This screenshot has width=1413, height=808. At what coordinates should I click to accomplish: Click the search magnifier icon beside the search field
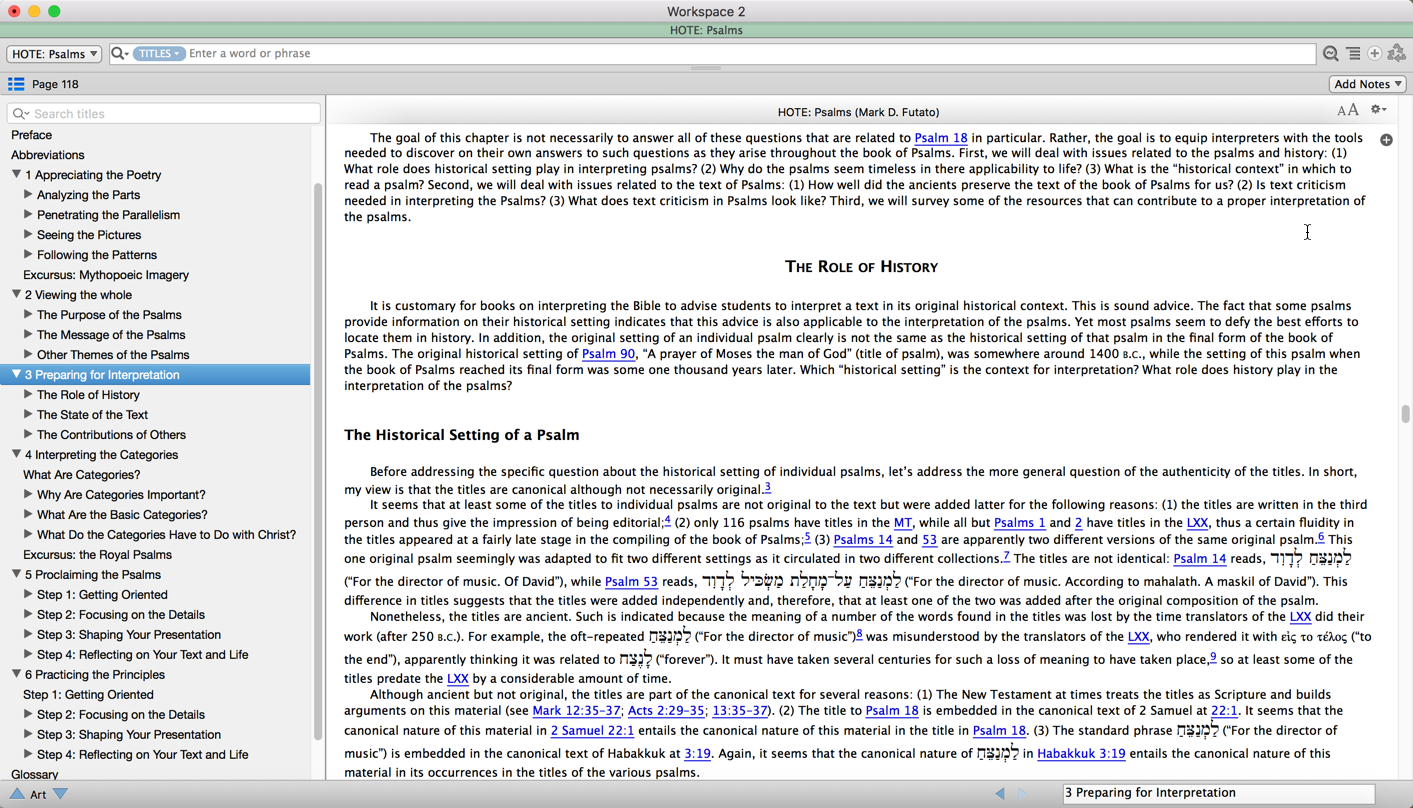click(1330, 54)
